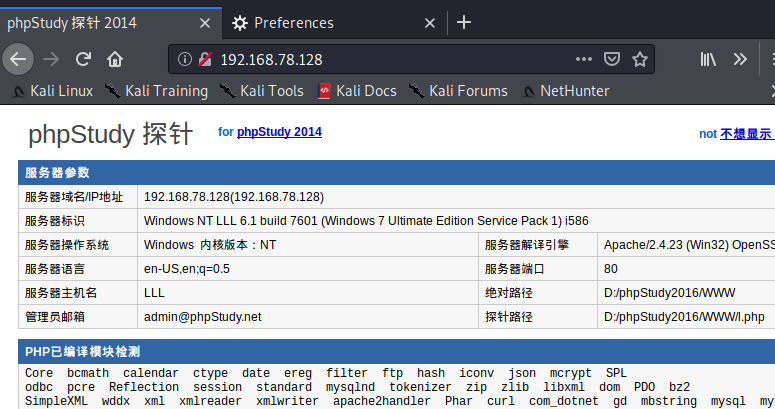This screenshot has width=775, height=409.
Task: Click the en-US,en;q=0.5 value
Action: (x=187, y=269)
